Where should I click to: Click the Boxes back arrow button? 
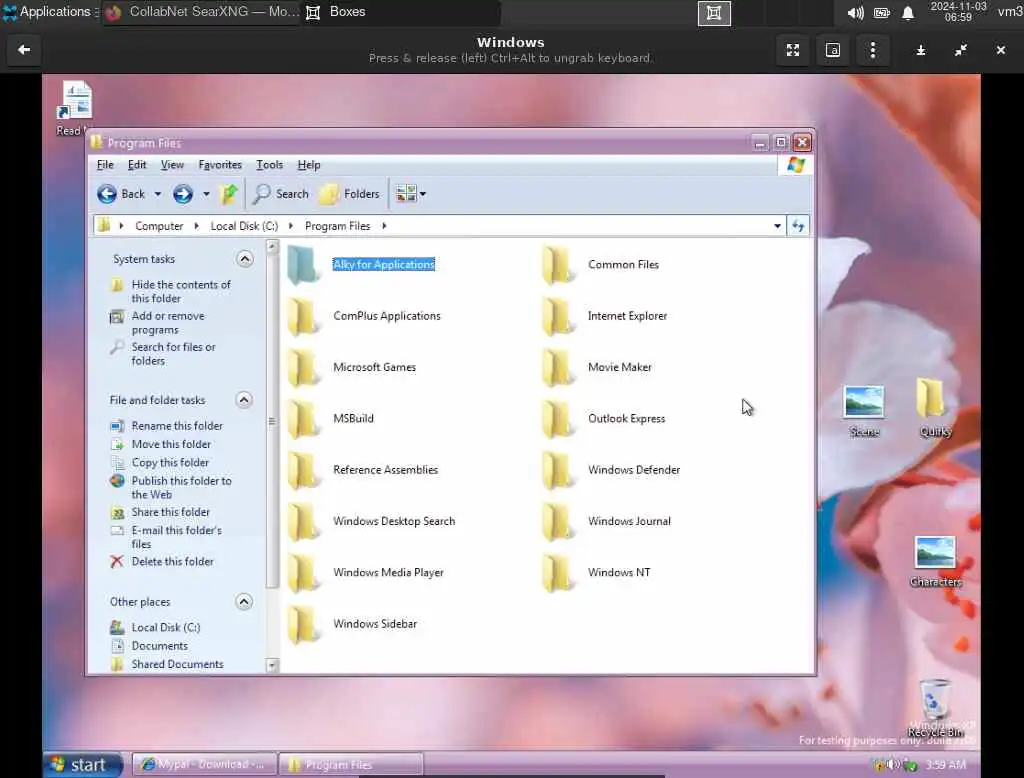pos(24,50)
